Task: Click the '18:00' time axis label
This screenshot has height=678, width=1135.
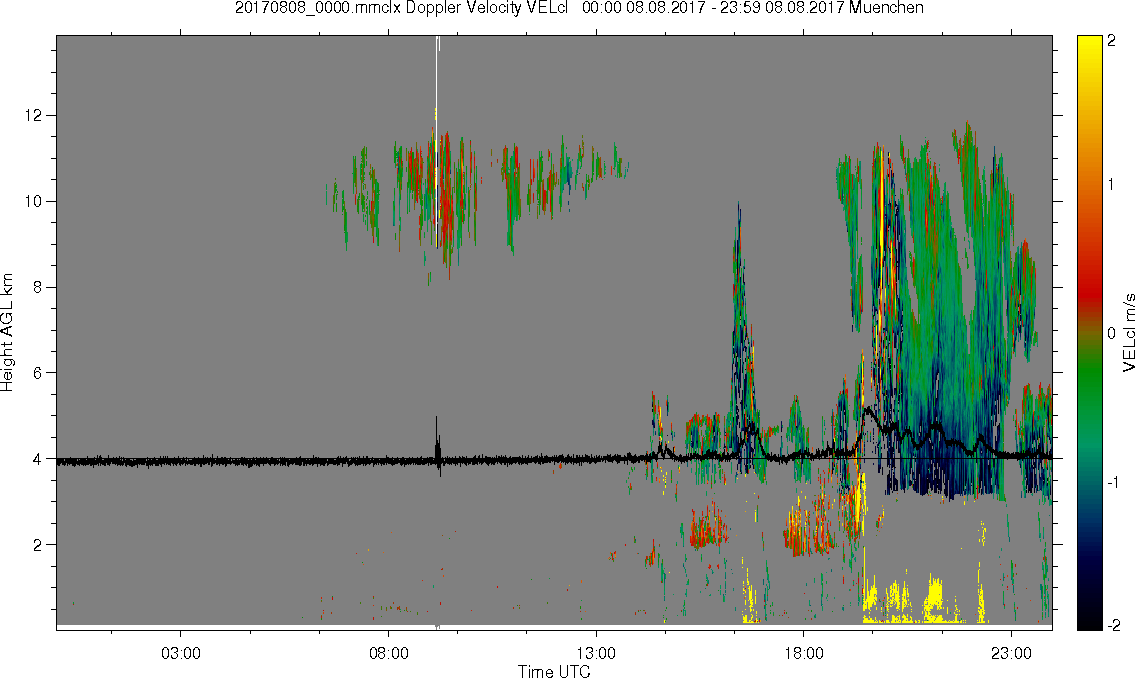Action: (x=803, y=654)
